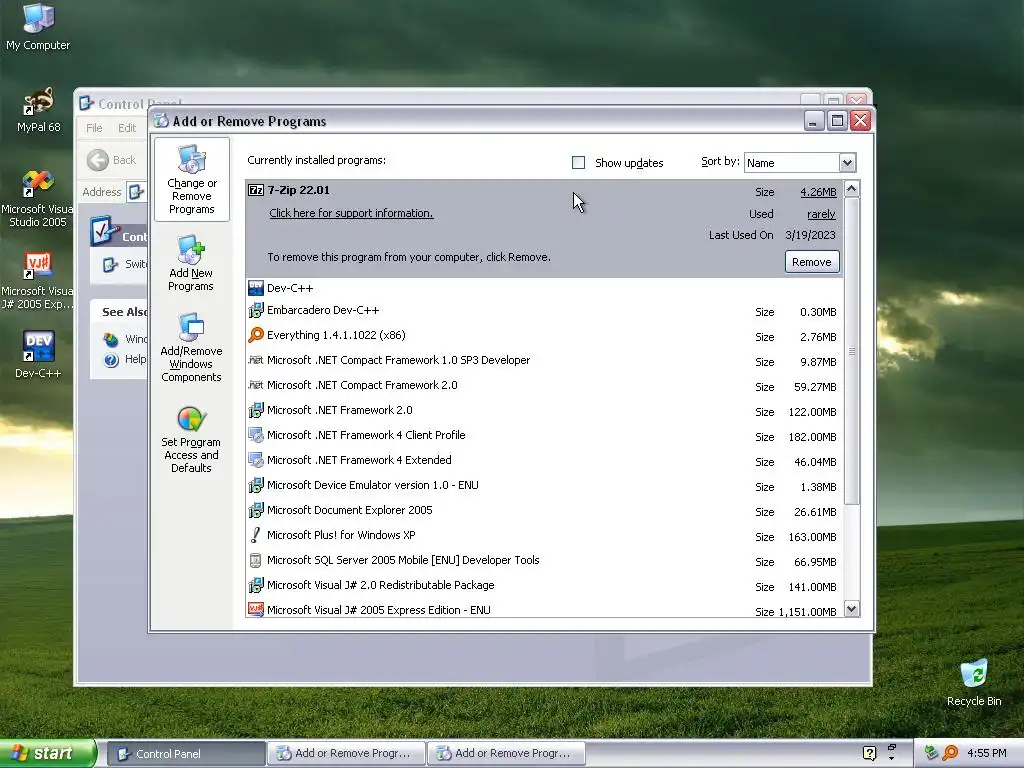Click here for support information link
1024x768 pixels.
click(351, 213)
